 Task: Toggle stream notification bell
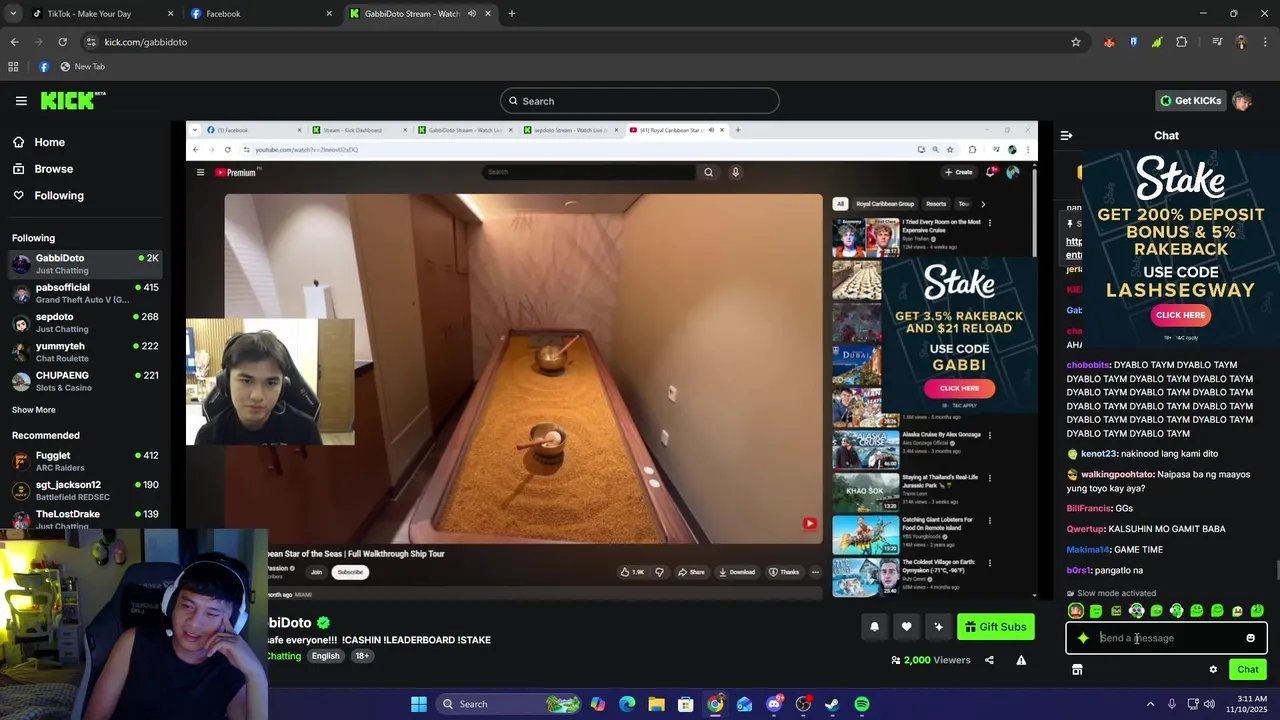point(874,627)
